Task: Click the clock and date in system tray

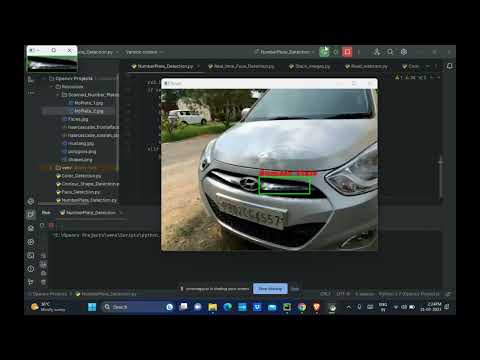Action: (x=430, y=307)
